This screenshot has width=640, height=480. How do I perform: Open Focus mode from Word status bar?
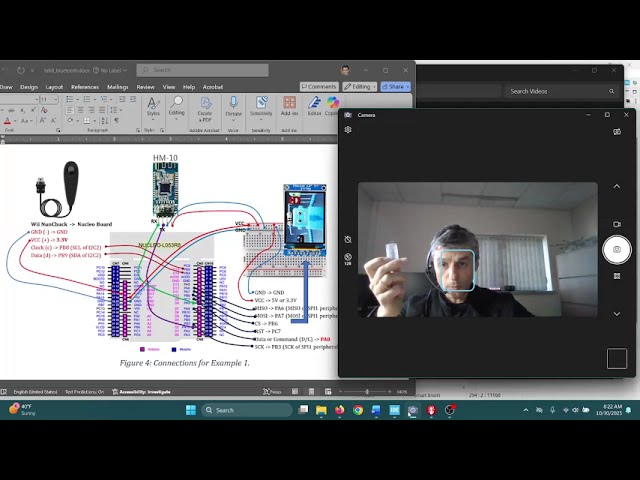(272, 392)
